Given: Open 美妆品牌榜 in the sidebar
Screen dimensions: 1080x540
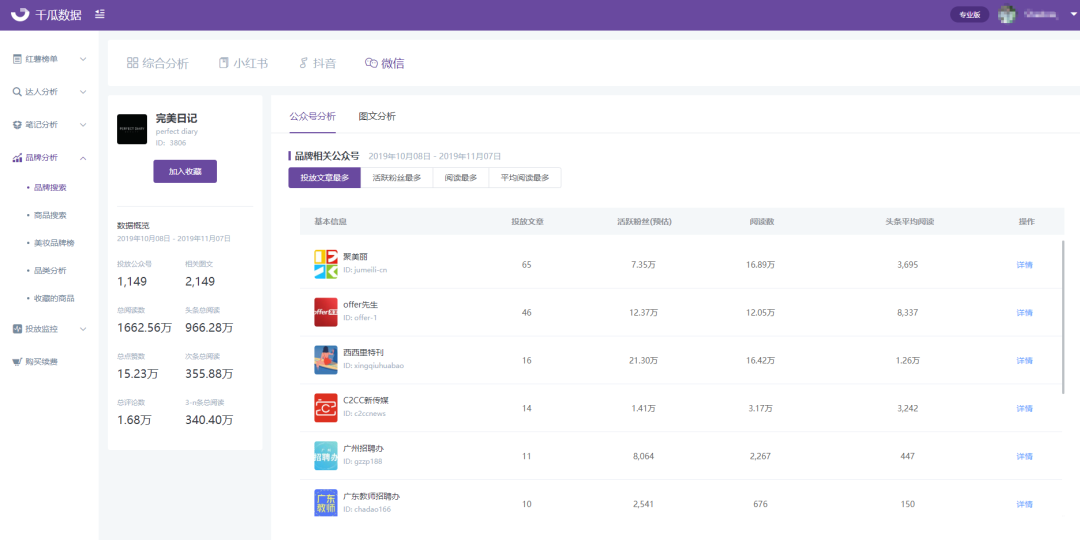Looking at the screenshot, I should pos(54,242).
